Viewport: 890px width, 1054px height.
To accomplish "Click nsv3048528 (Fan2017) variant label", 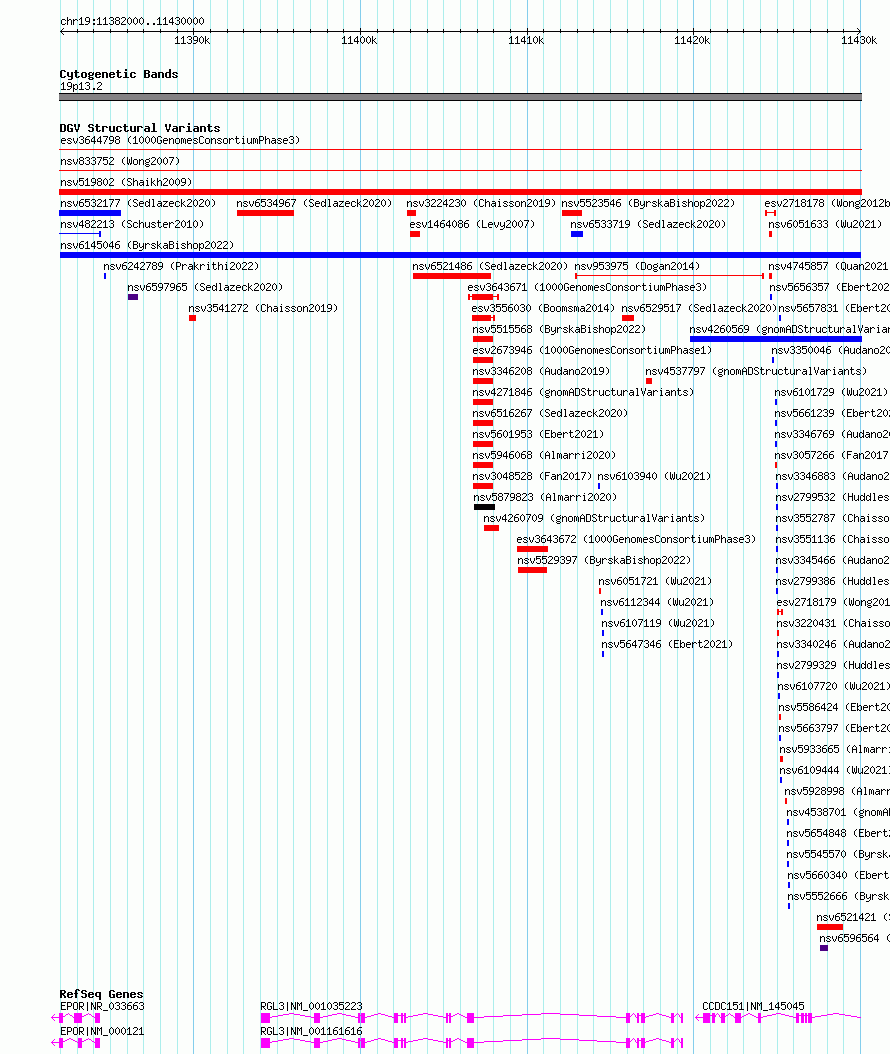I will pyautogui.click(x=532, y=477).
